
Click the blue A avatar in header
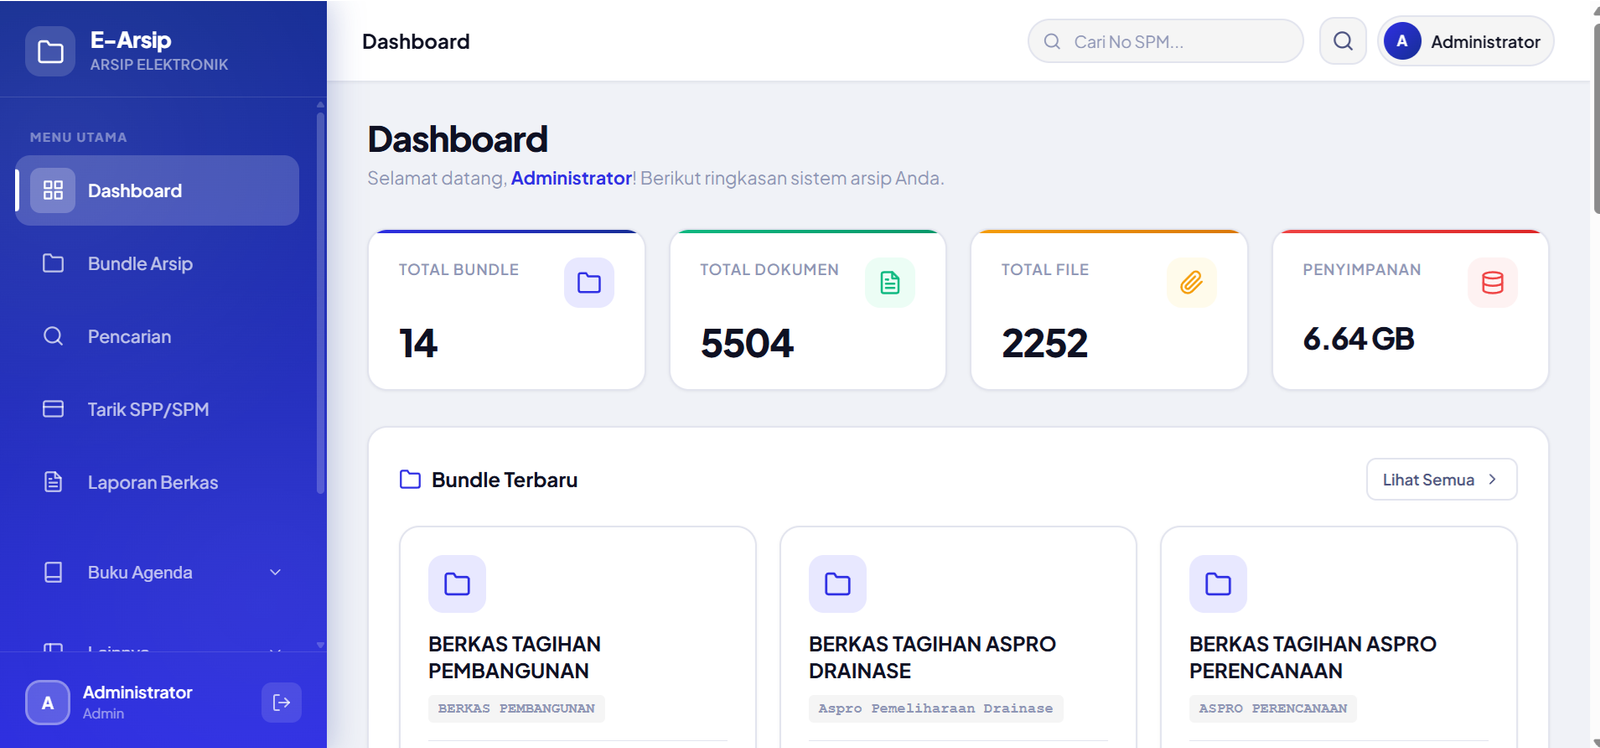1402,41
